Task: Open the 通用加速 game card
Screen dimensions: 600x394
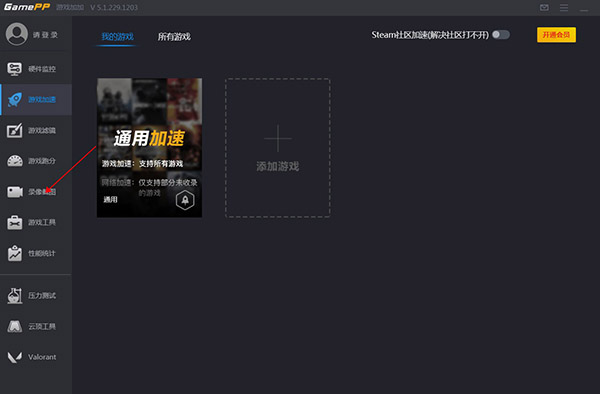Action: tap(149, 148)
